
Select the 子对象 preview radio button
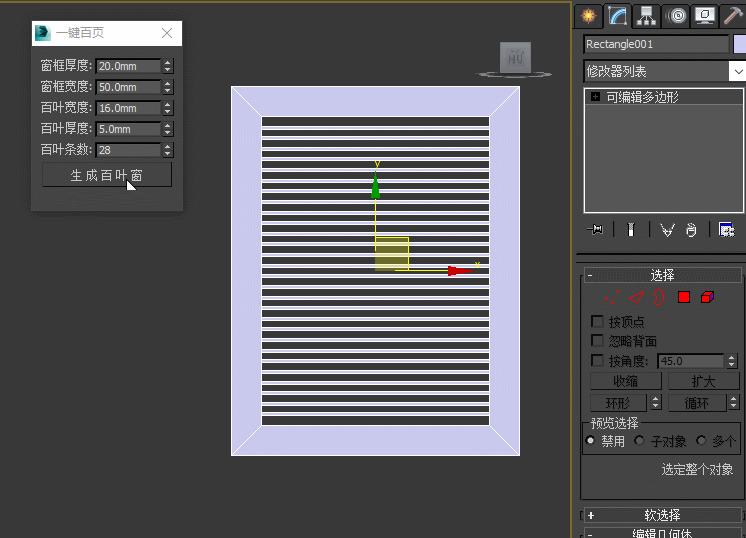(640, 441)
